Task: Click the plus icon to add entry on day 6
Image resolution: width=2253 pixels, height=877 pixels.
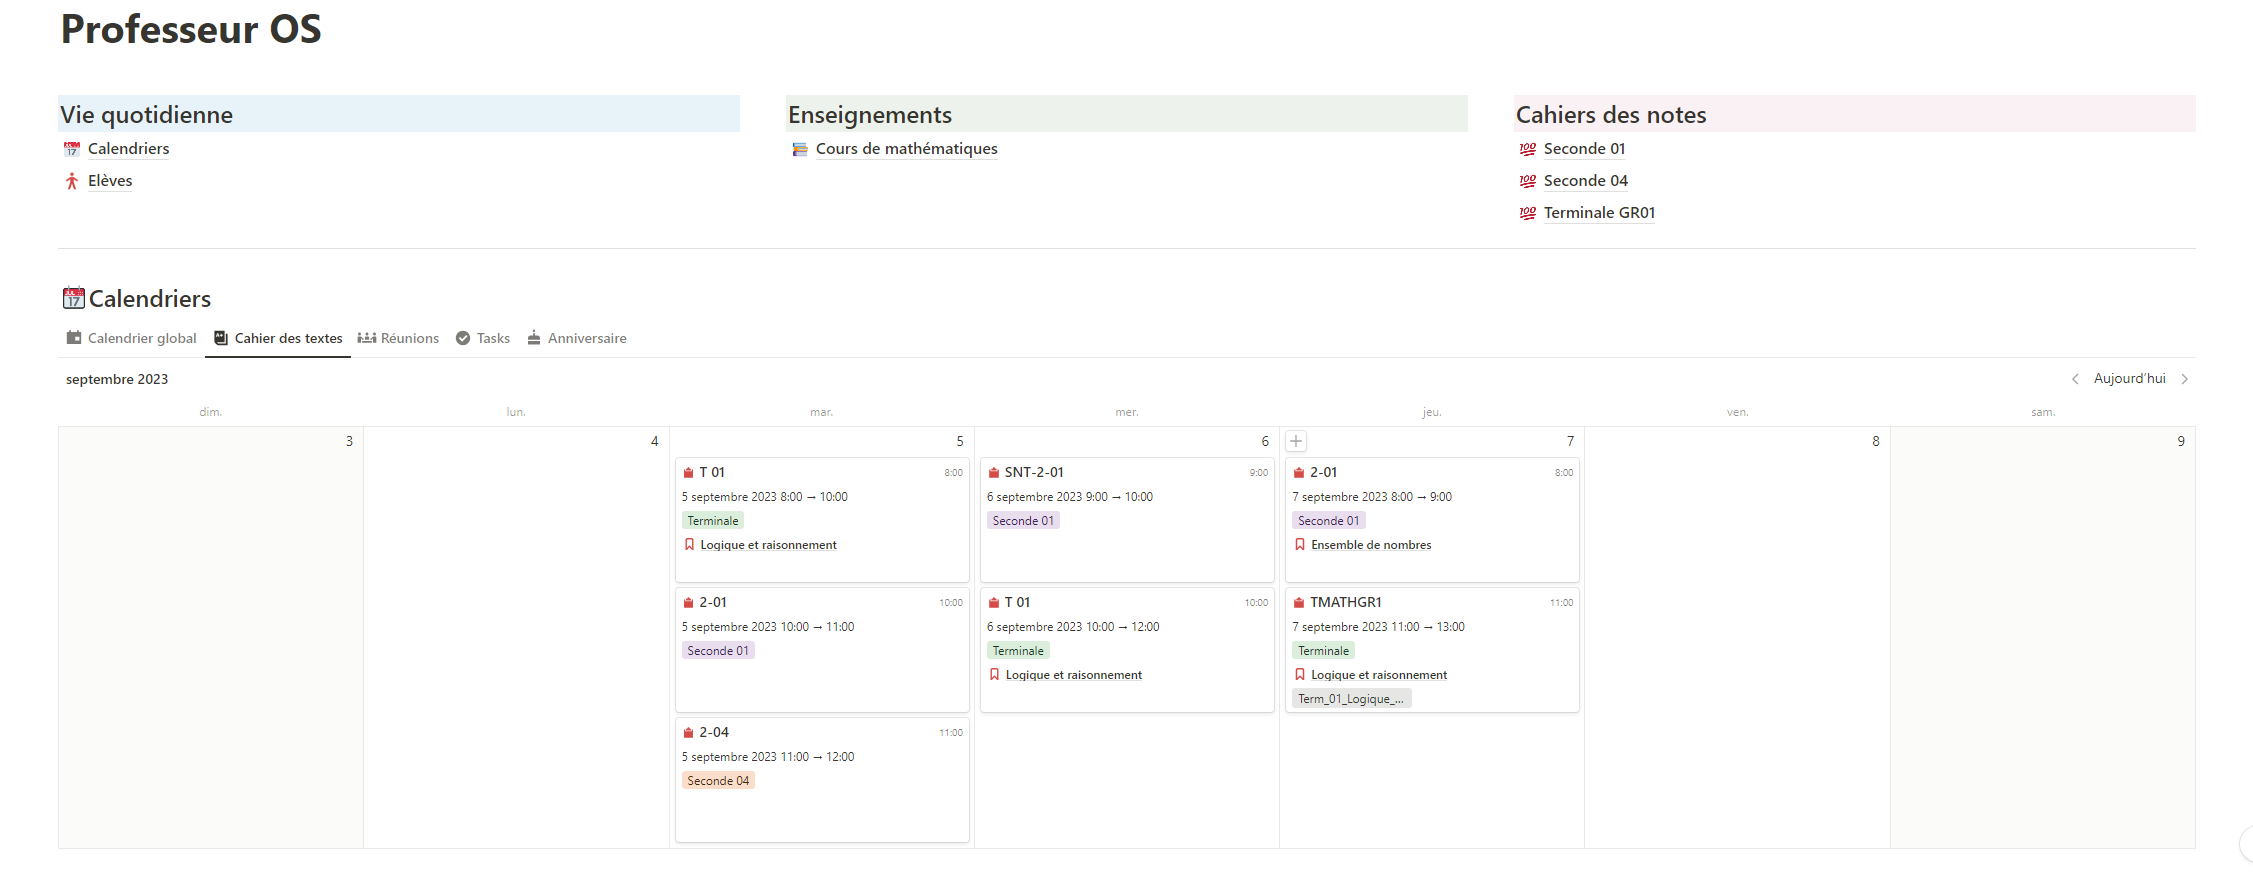Action: 1296,441
